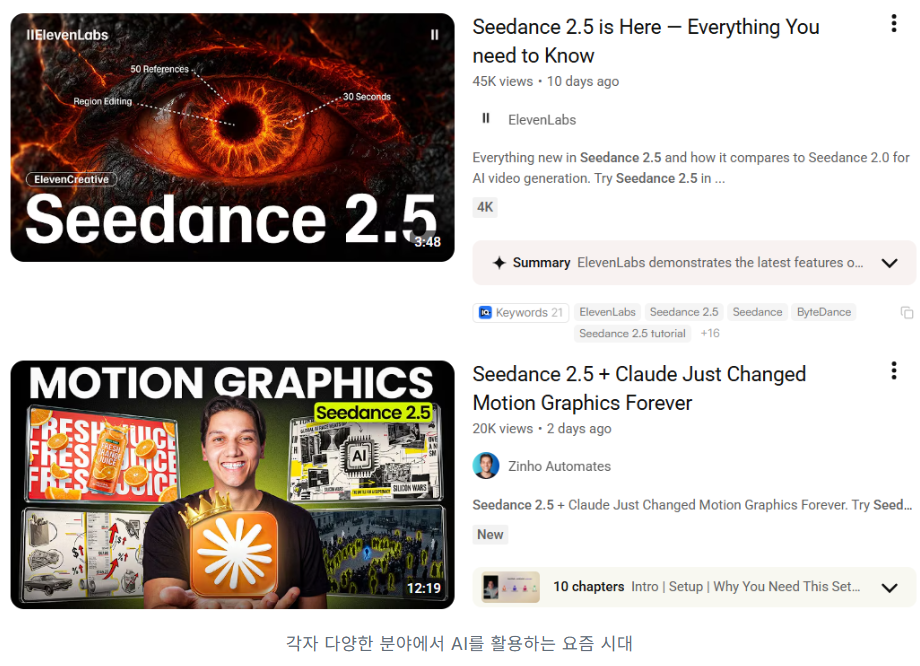Open title Seedance 2.5 is Here — Everything You need to Know
The image size is (920, 666).
(x=646, y=41)
